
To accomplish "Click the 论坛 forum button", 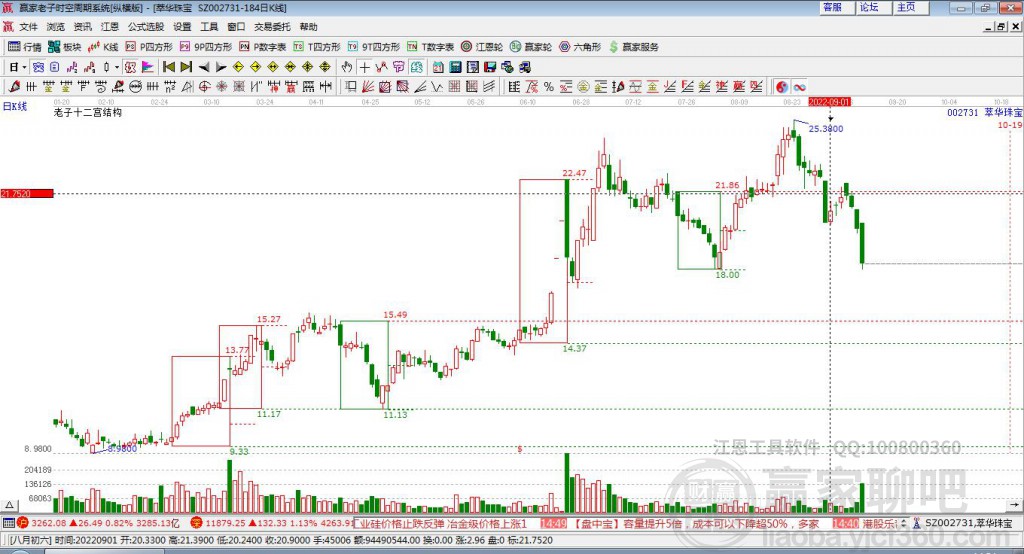I will (x=869, y=7).
